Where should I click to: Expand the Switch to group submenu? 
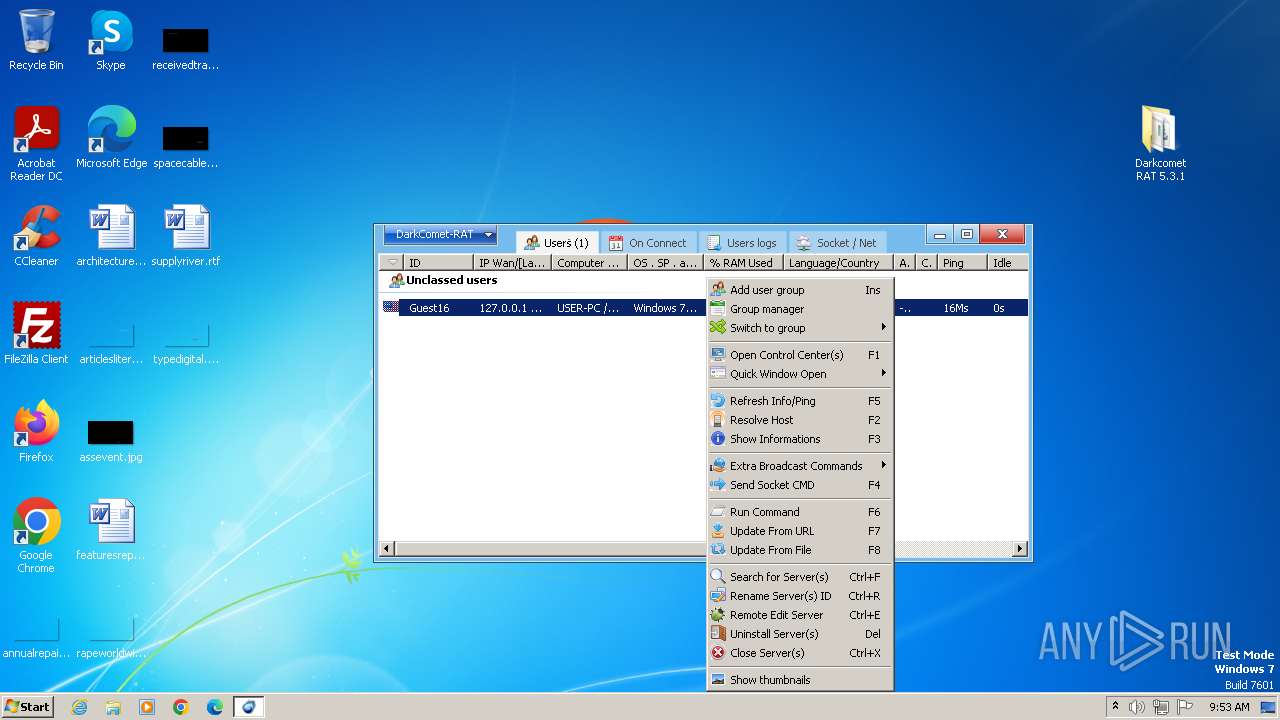click(799, 328)
